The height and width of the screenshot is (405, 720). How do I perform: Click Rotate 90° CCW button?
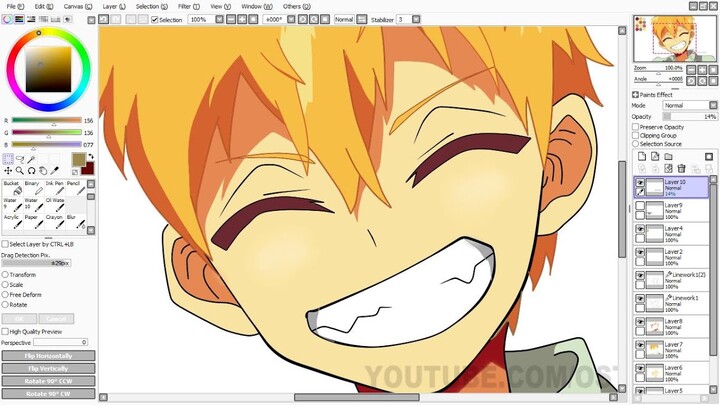[x=48, y=381]
